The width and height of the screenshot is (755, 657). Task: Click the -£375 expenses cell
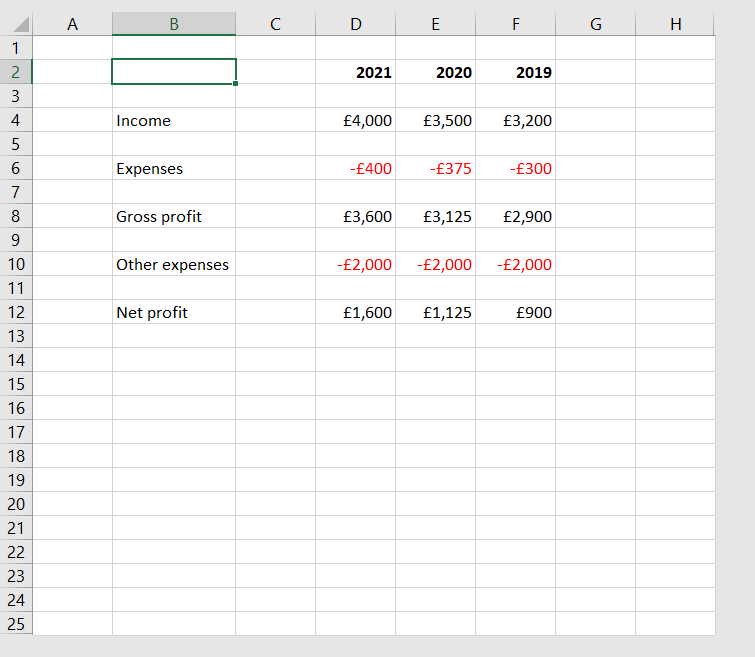[436, 168]
